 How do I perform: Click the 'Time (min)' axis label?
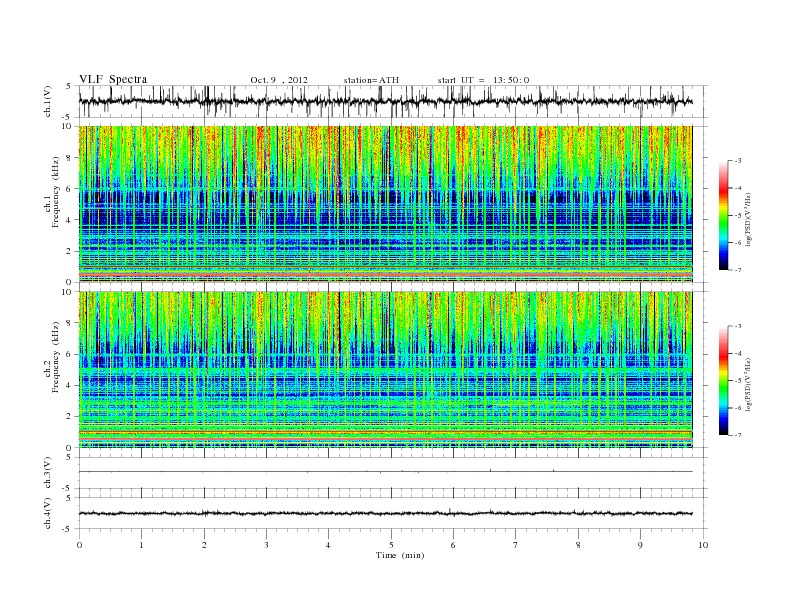tap(400, 555)
